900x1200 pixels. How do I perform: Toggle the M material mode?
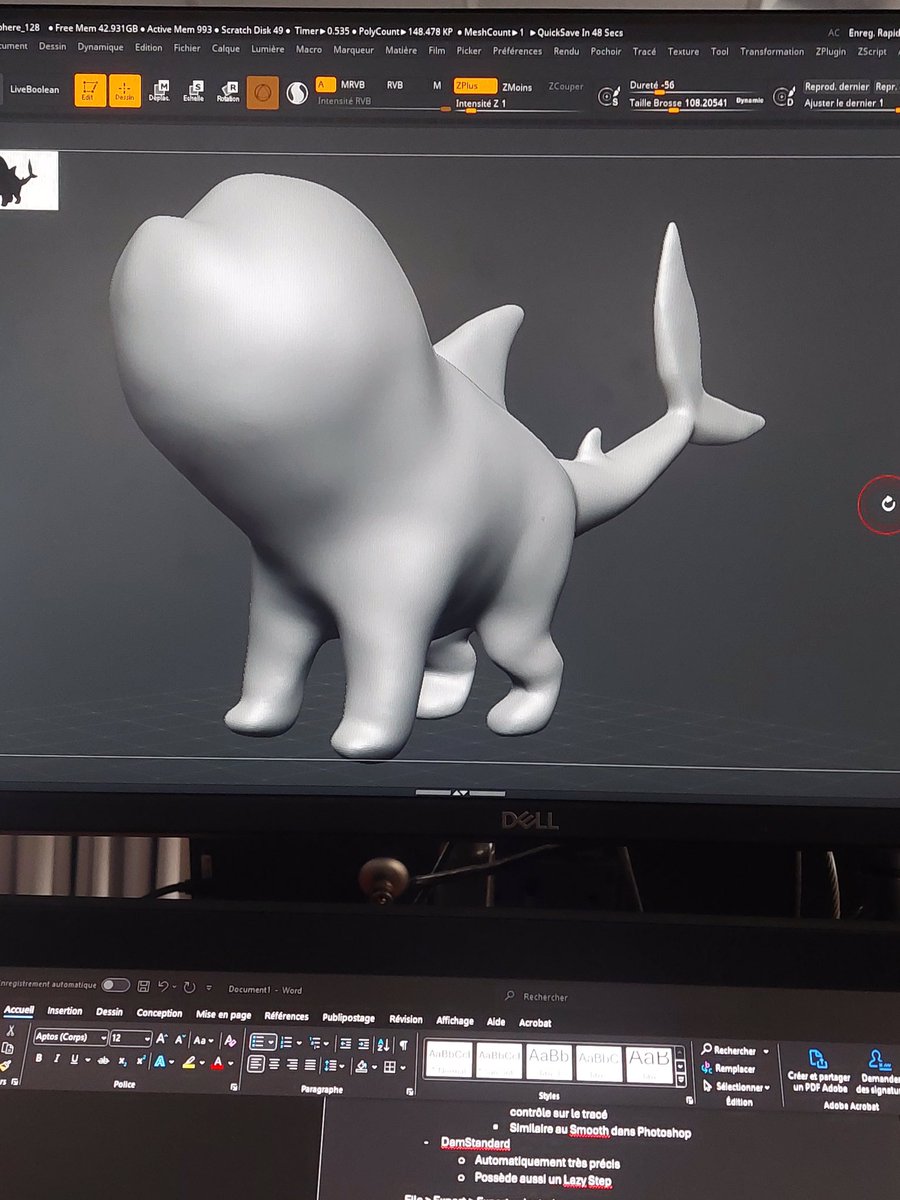pos(437,86)
